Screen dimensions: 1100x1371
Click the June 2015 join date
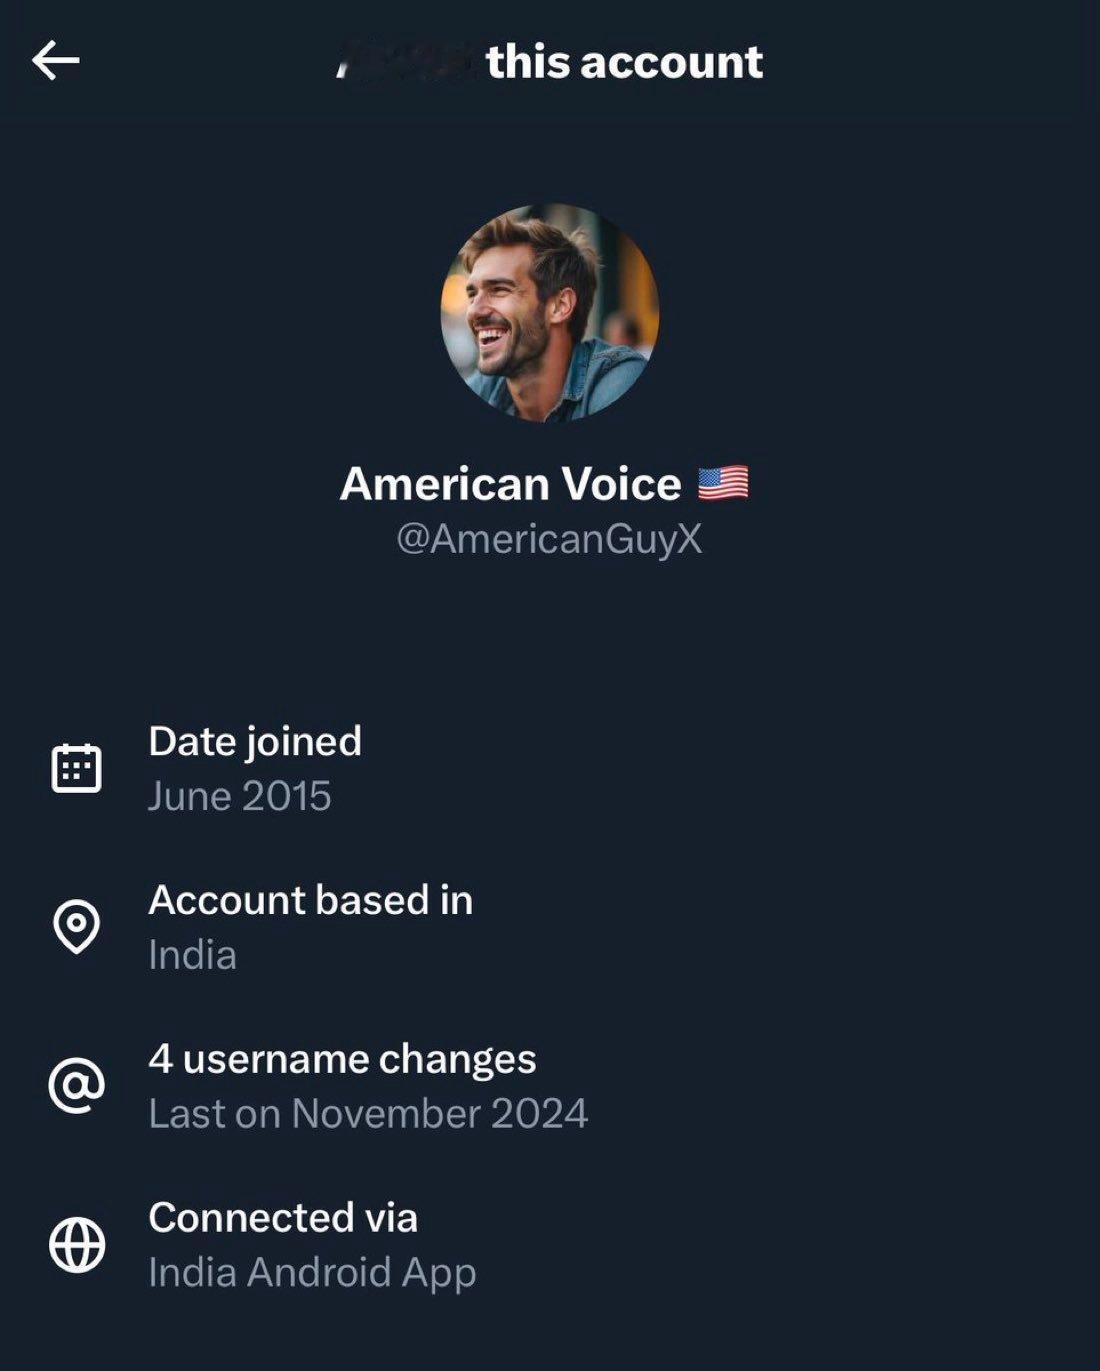pos(240,796)
